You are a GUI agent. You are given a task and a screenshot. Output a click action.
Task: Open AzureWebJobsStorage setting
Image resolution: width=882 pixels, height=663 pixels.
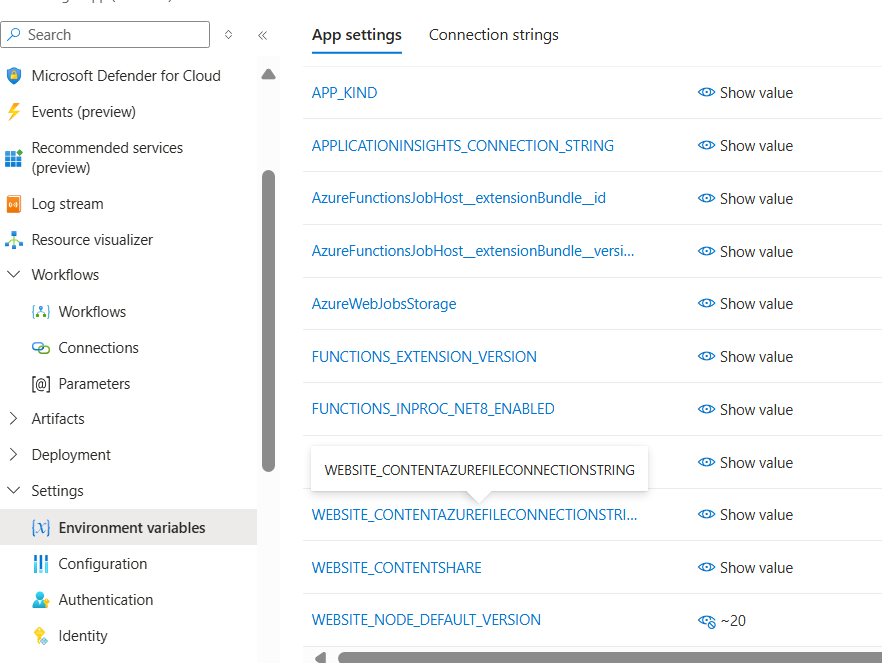pos(384,304)
